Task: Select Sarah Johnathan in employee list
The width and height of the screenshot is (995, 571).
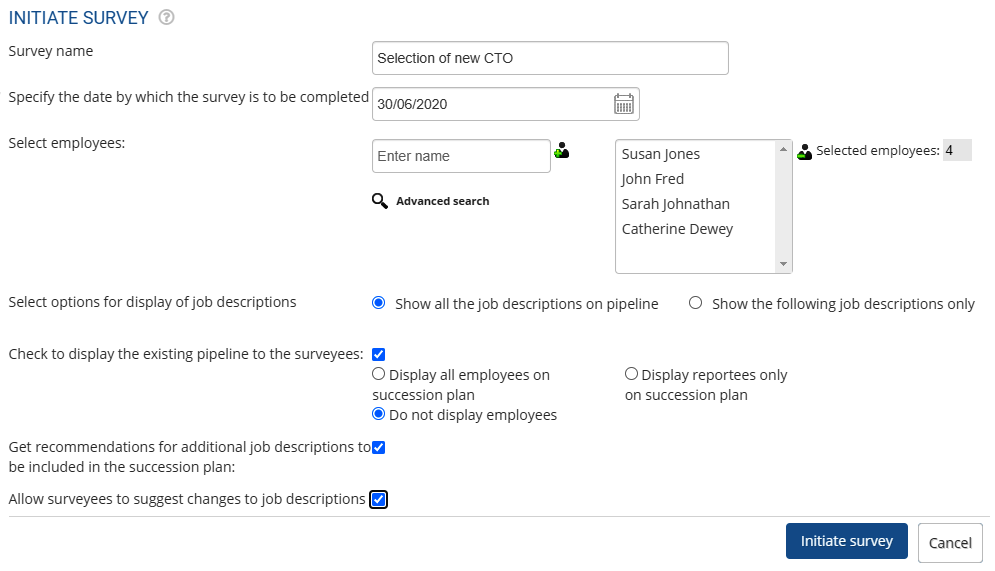Action: click(675, 204)
